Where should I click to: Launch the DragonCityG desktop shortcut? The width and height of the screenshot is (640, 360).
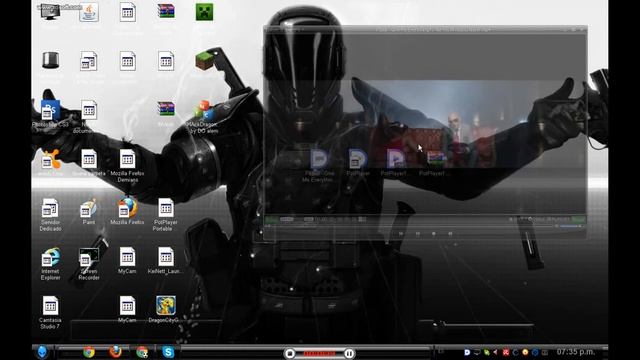pyautogui.click(x=166, y=305)
